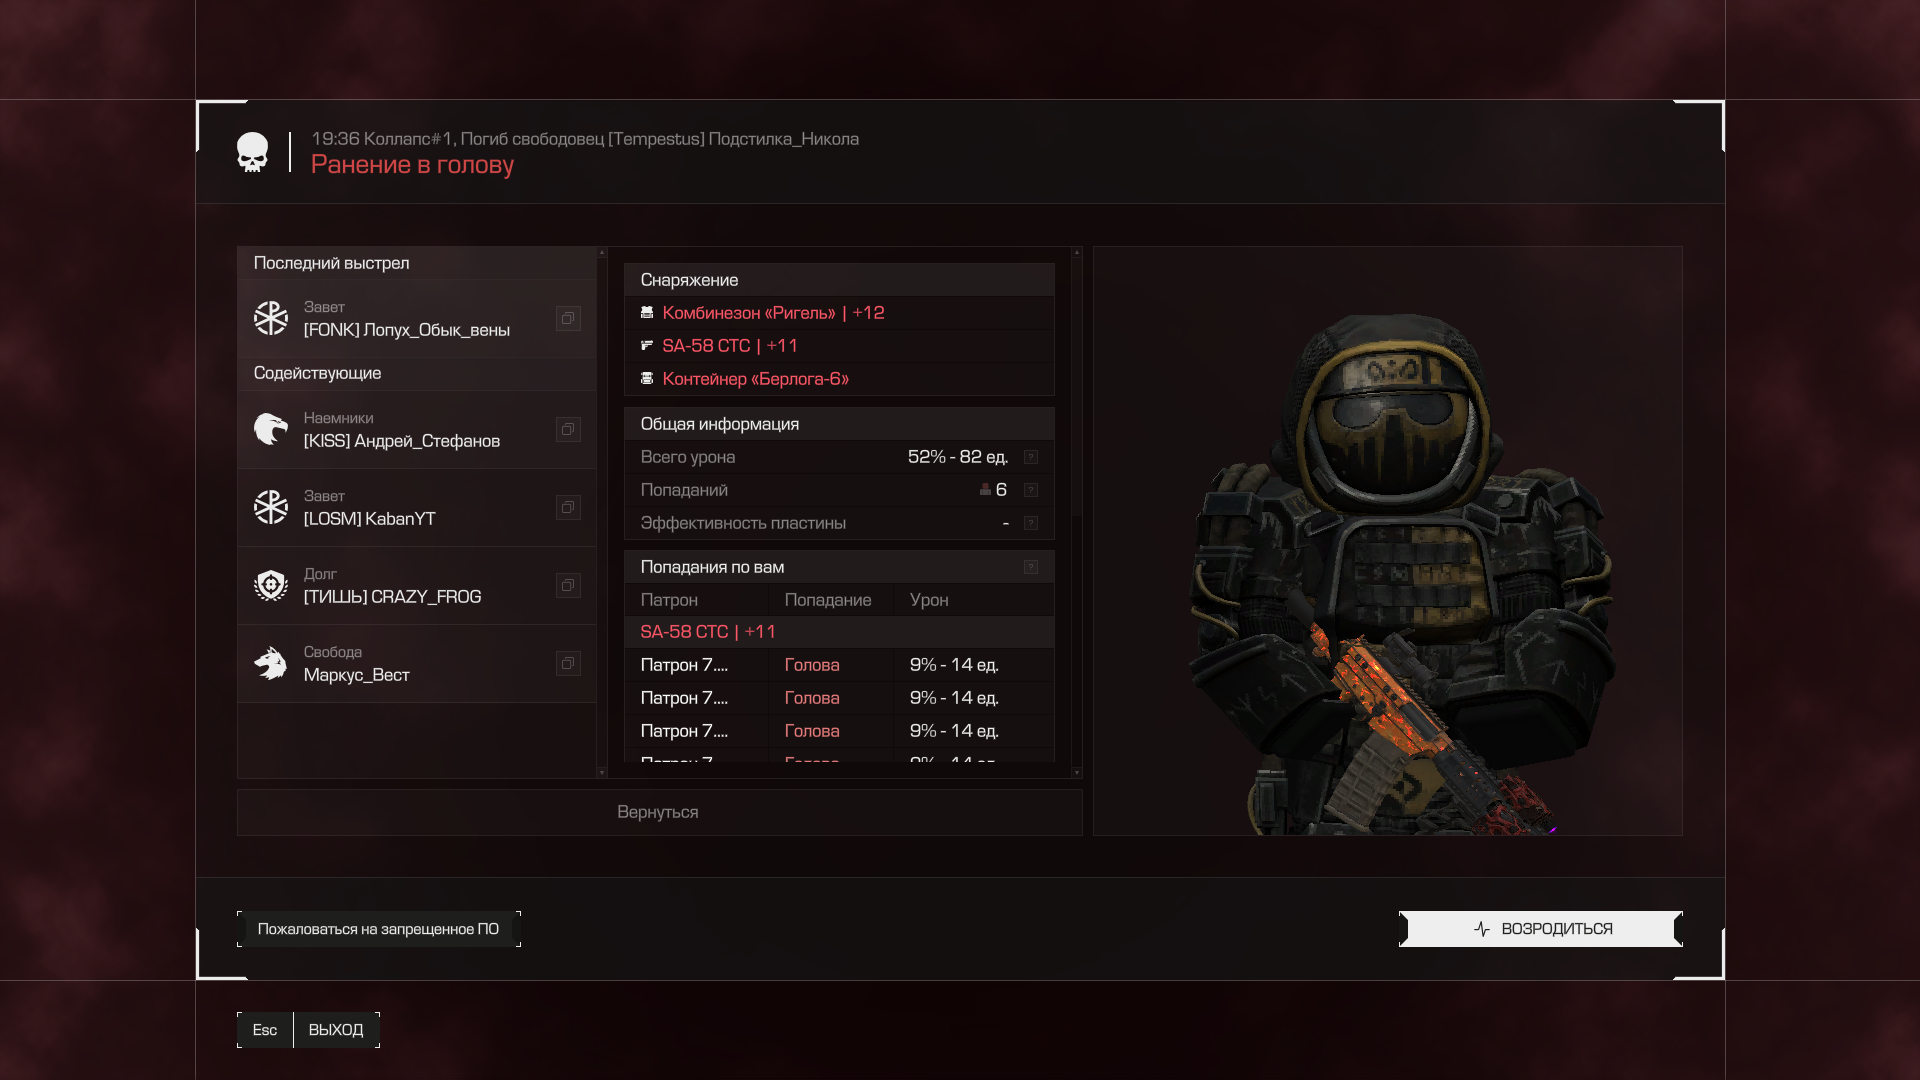Image resolution: width=1920 pixels, height=1080 pixels.
Task: Click the container icon next to Контейнер «Берлога-6»
Action: pos(647,379)
